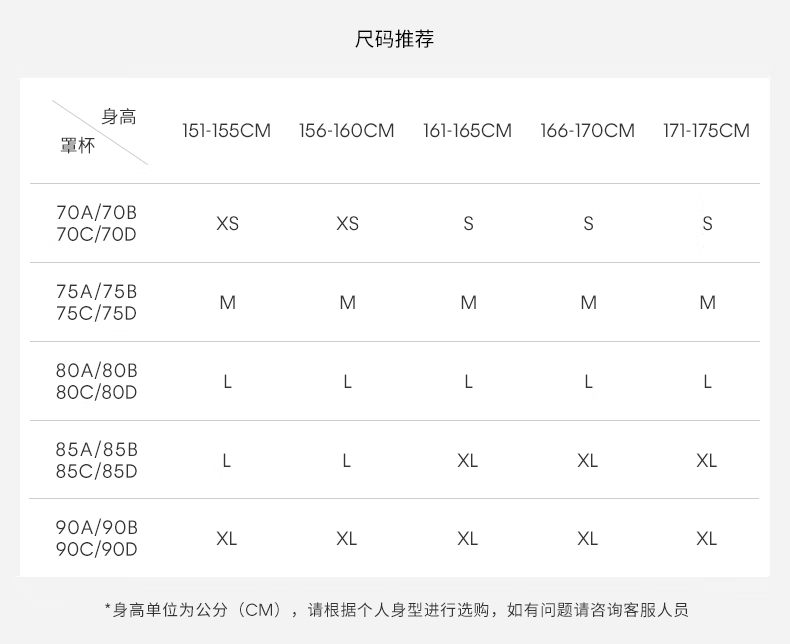Select the 75A/75B 75C/75D row label
Screen dimensions: 790x644
tap(96, 303)
